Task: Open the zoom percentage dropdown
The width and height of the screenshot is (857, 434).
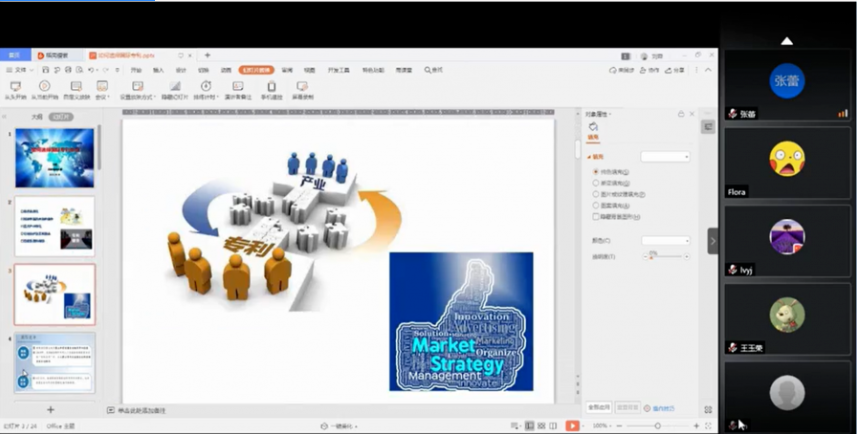Action: (602, 426)
